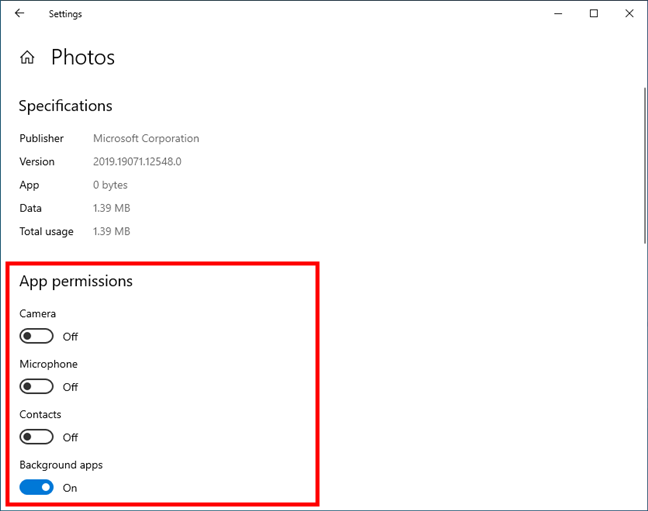Click version number '2019.19071.12548.0'
This screenshot has width=648, height=511.
137,161
